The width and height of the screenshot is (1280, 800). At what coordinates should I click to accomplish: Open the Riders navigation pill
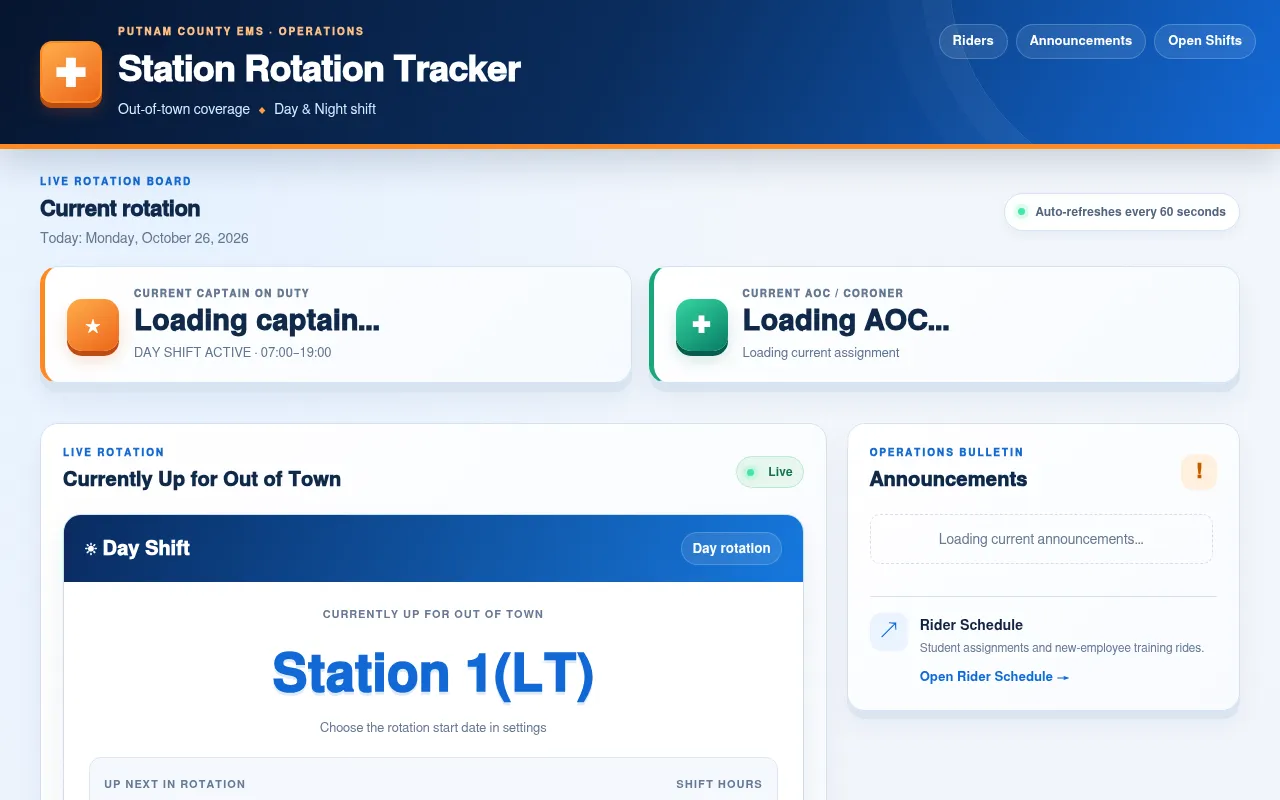[x=973, y=41]
